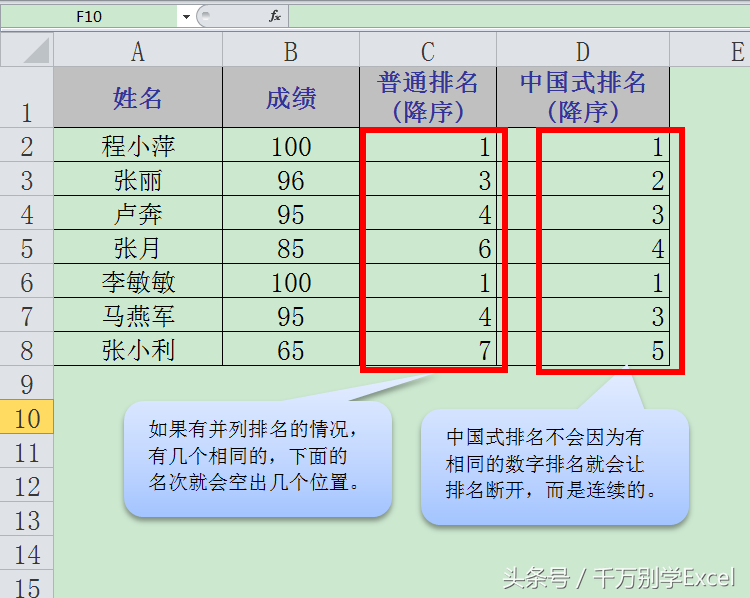This screenshot has width=750, height=598.
Task: Select callout beginning 如果有并列排名的情况
Action: [258, 458]
